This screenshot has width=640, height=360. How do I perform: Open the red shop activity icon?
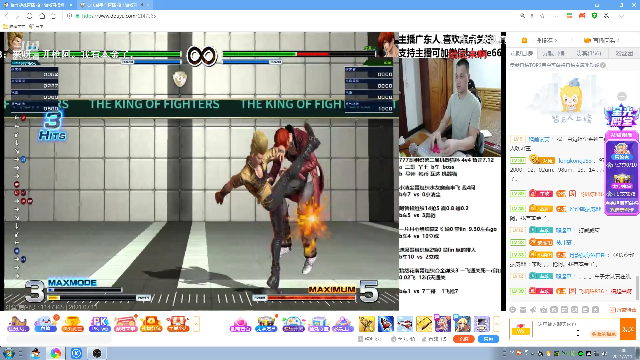click(x=177, y=324)
